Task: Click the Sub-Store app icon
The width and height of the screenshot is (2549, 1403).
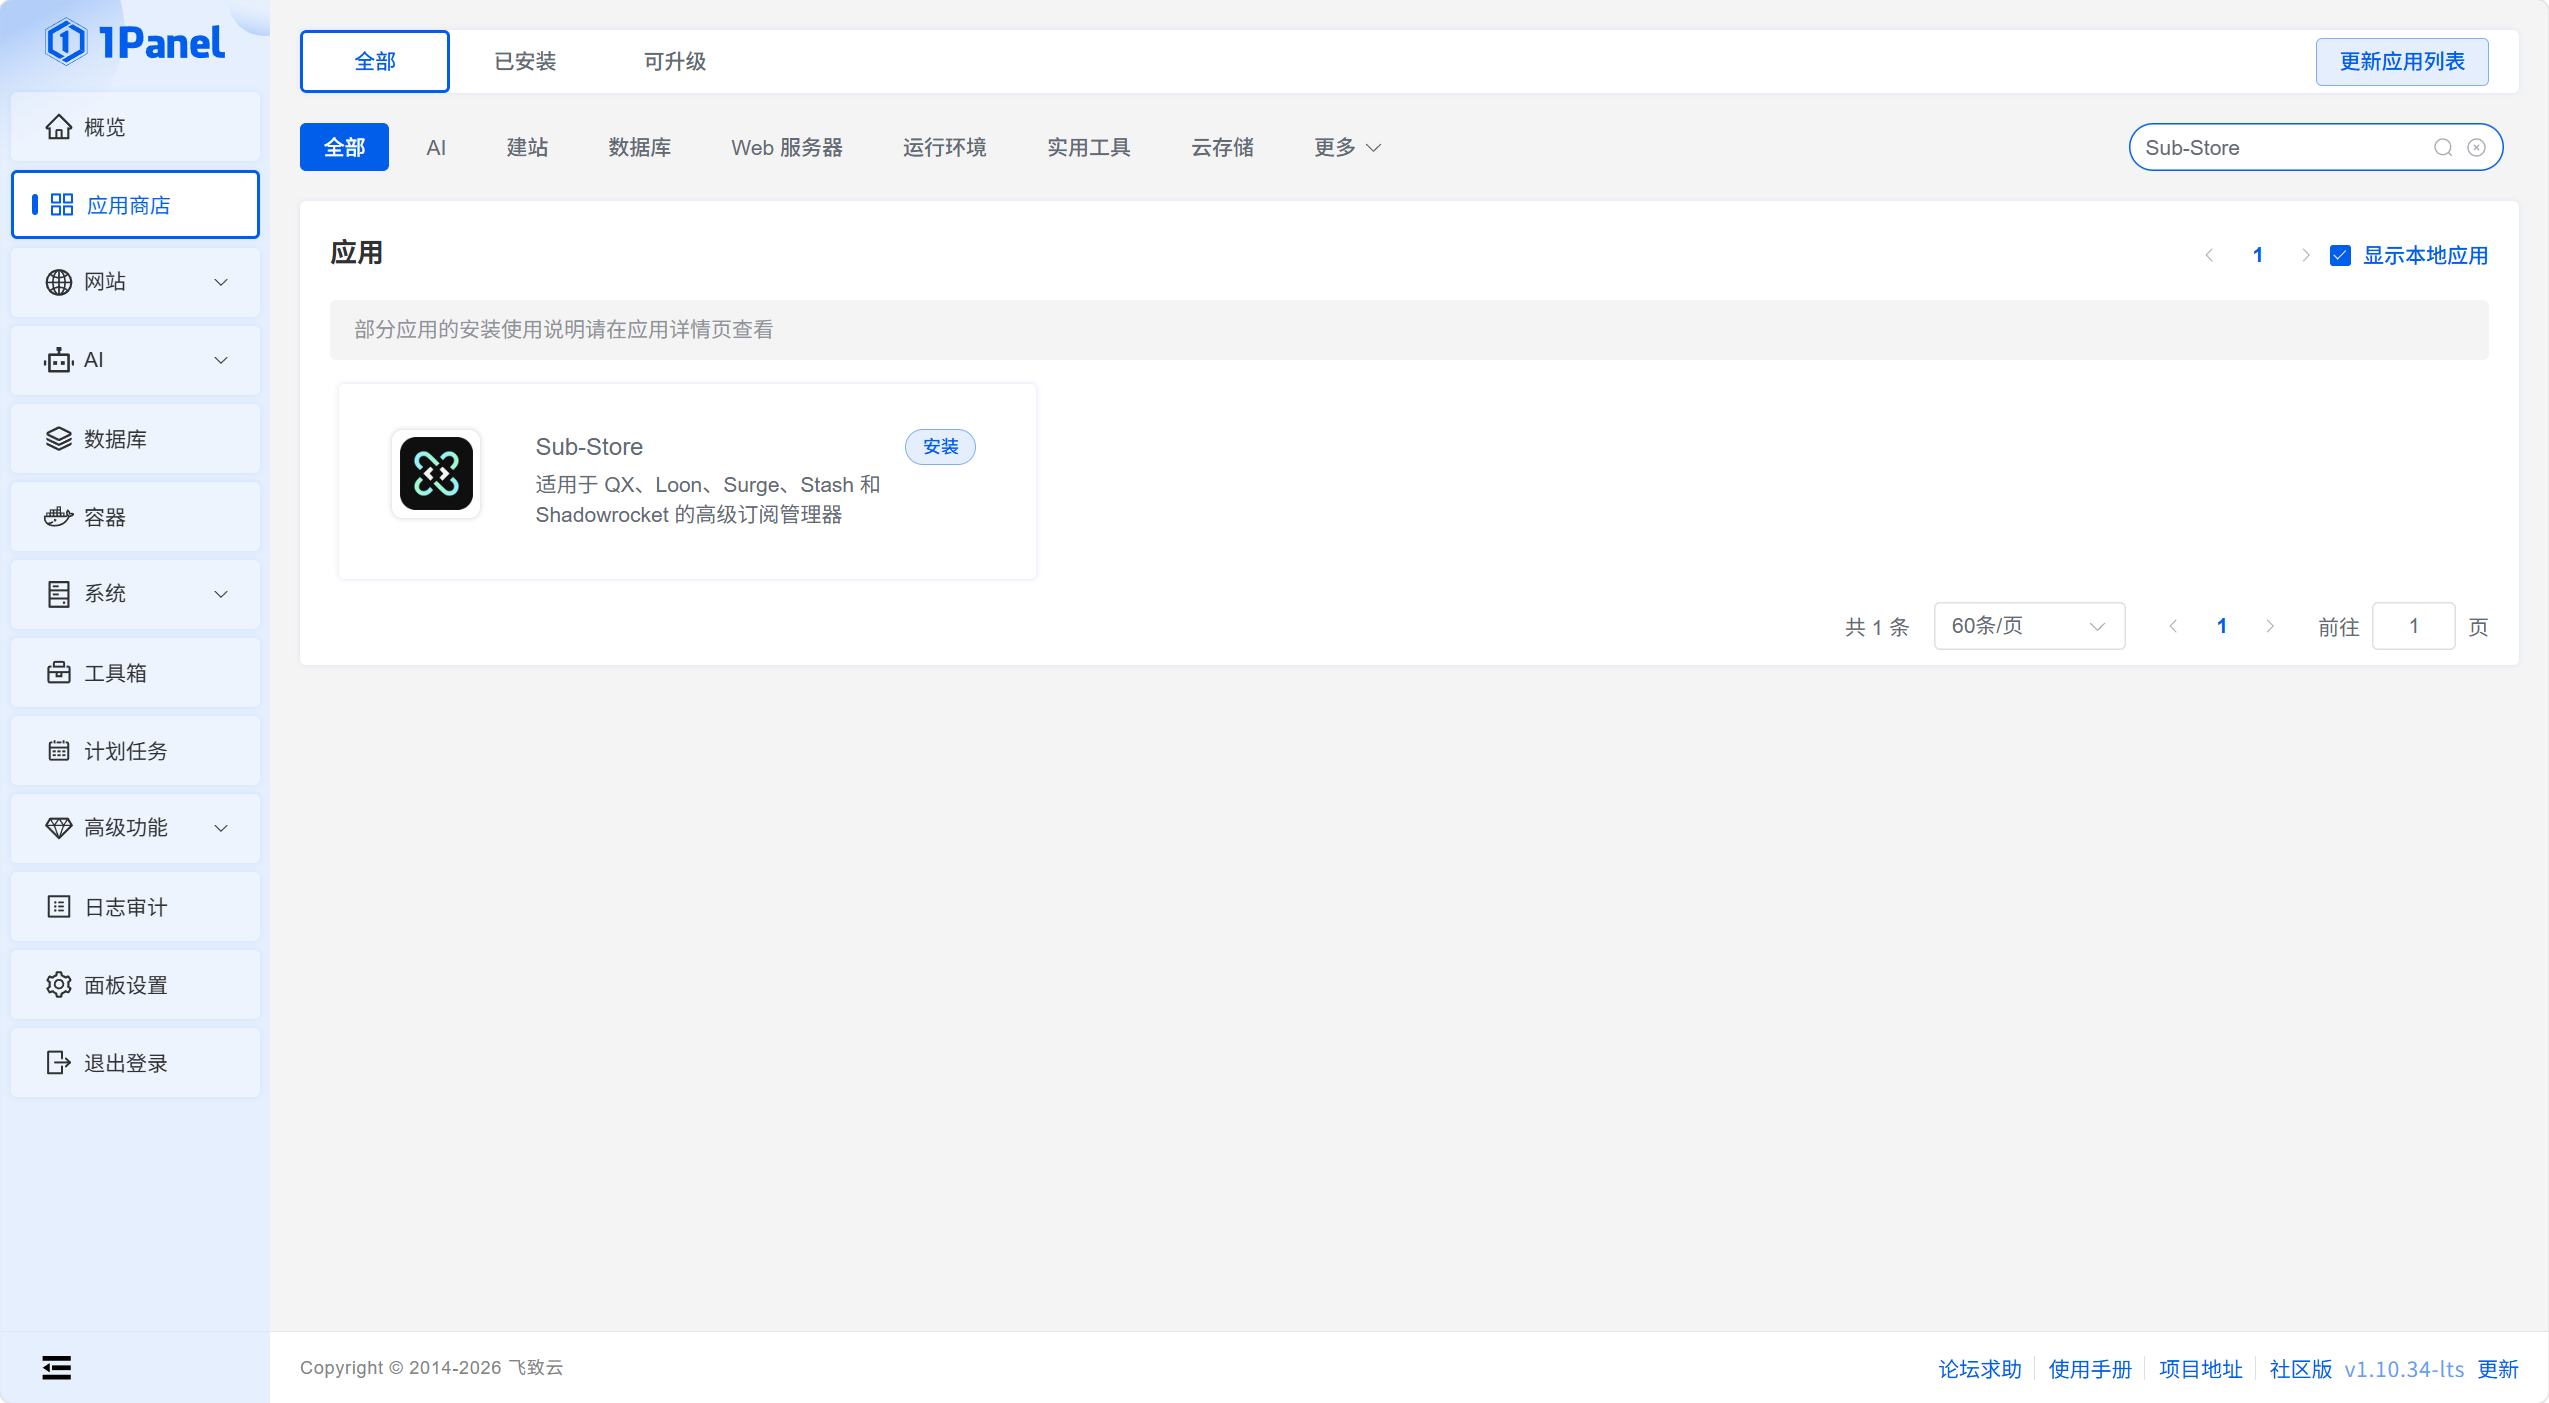Action: (x=436, y=474)
